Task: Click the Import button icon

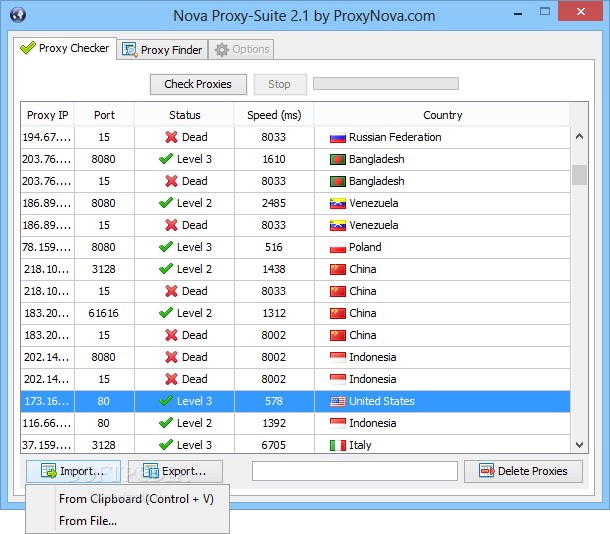Action: [49, 471]
